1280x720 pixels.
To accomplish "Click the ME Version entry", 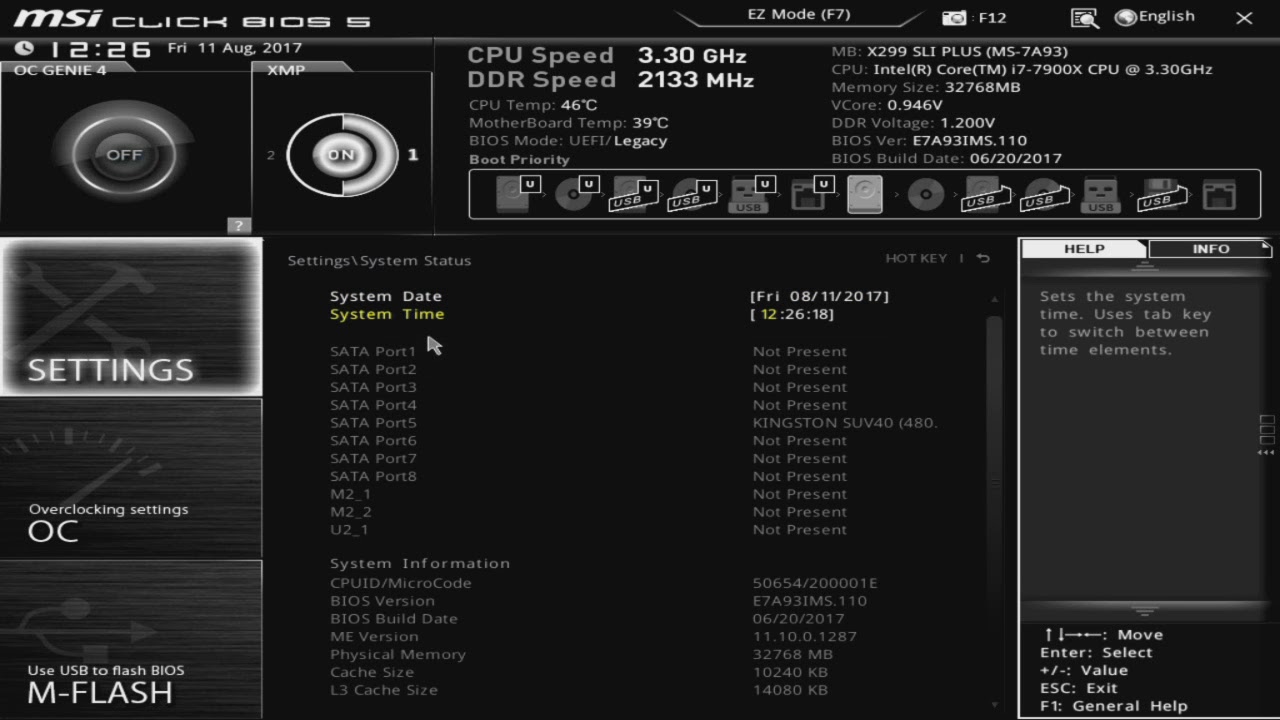I will pos(374,637).
